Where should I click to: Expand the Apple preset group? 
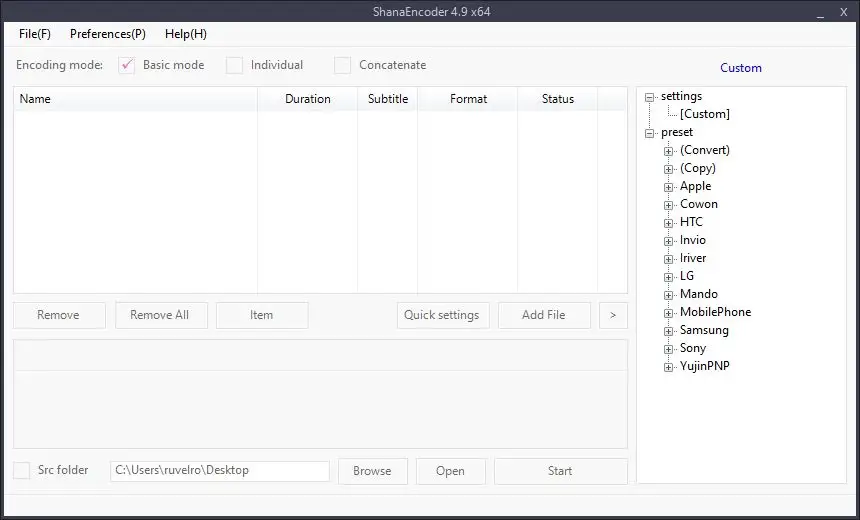(x=668, y=188)
